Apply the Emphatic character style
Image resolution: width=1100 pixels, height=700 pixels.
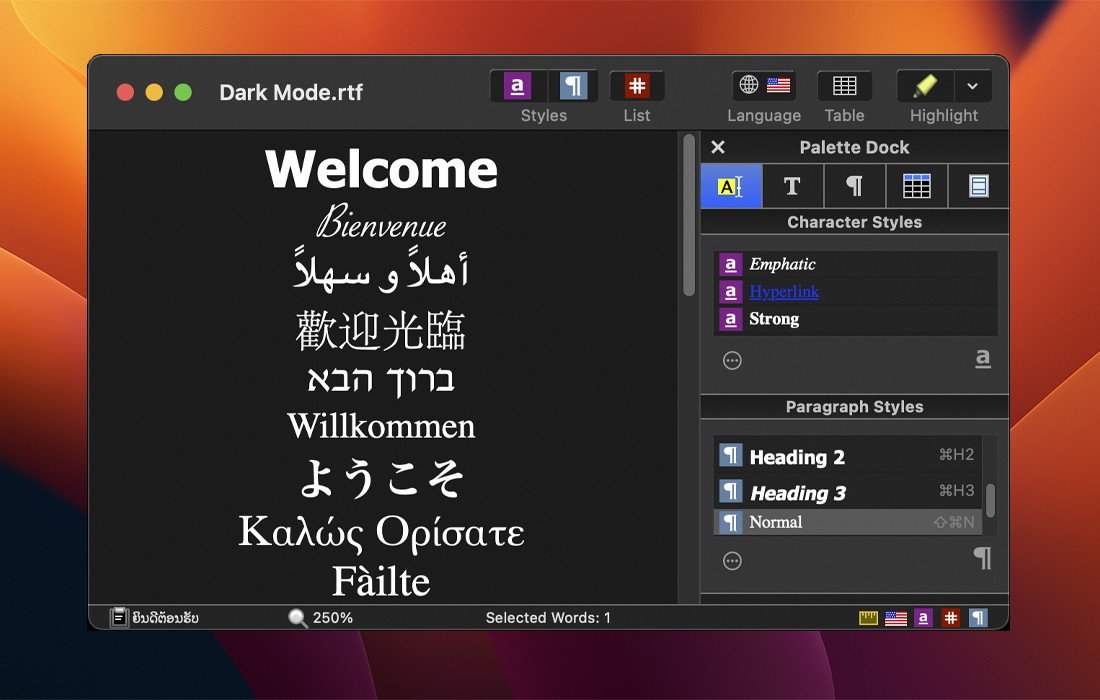coord(782,265)
